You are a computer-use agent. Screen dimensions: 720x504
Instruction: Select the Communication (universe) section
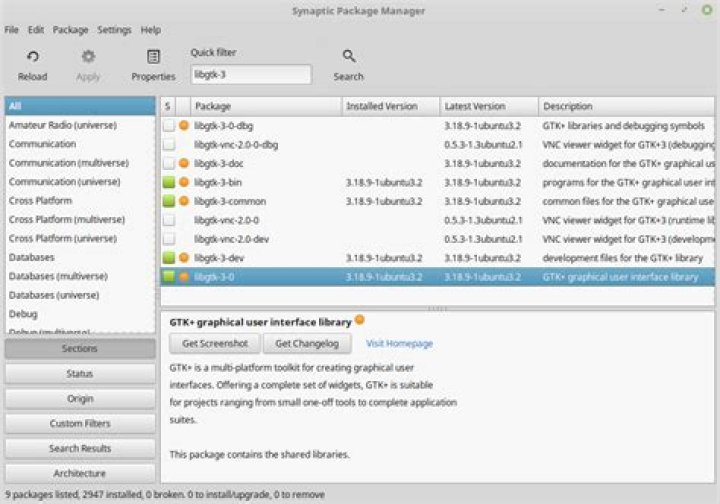(80, 181)
